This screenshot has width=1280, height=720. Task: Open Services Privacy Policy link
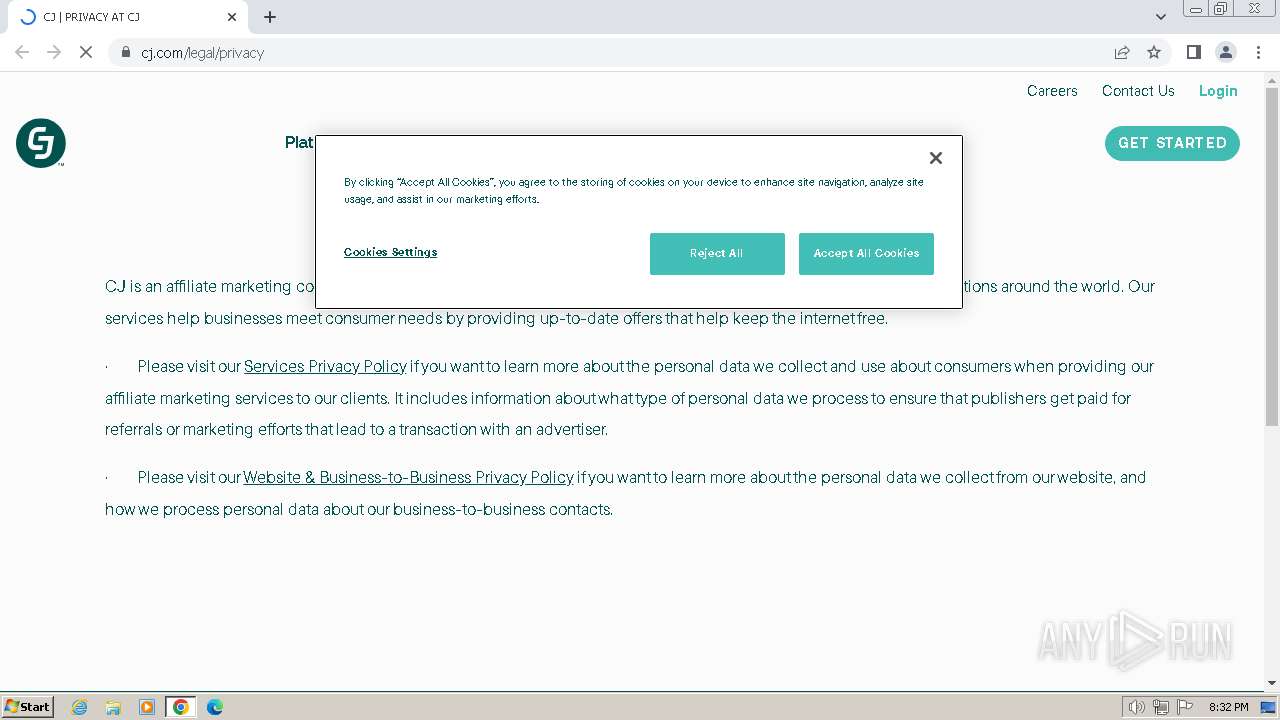(325, 366)
